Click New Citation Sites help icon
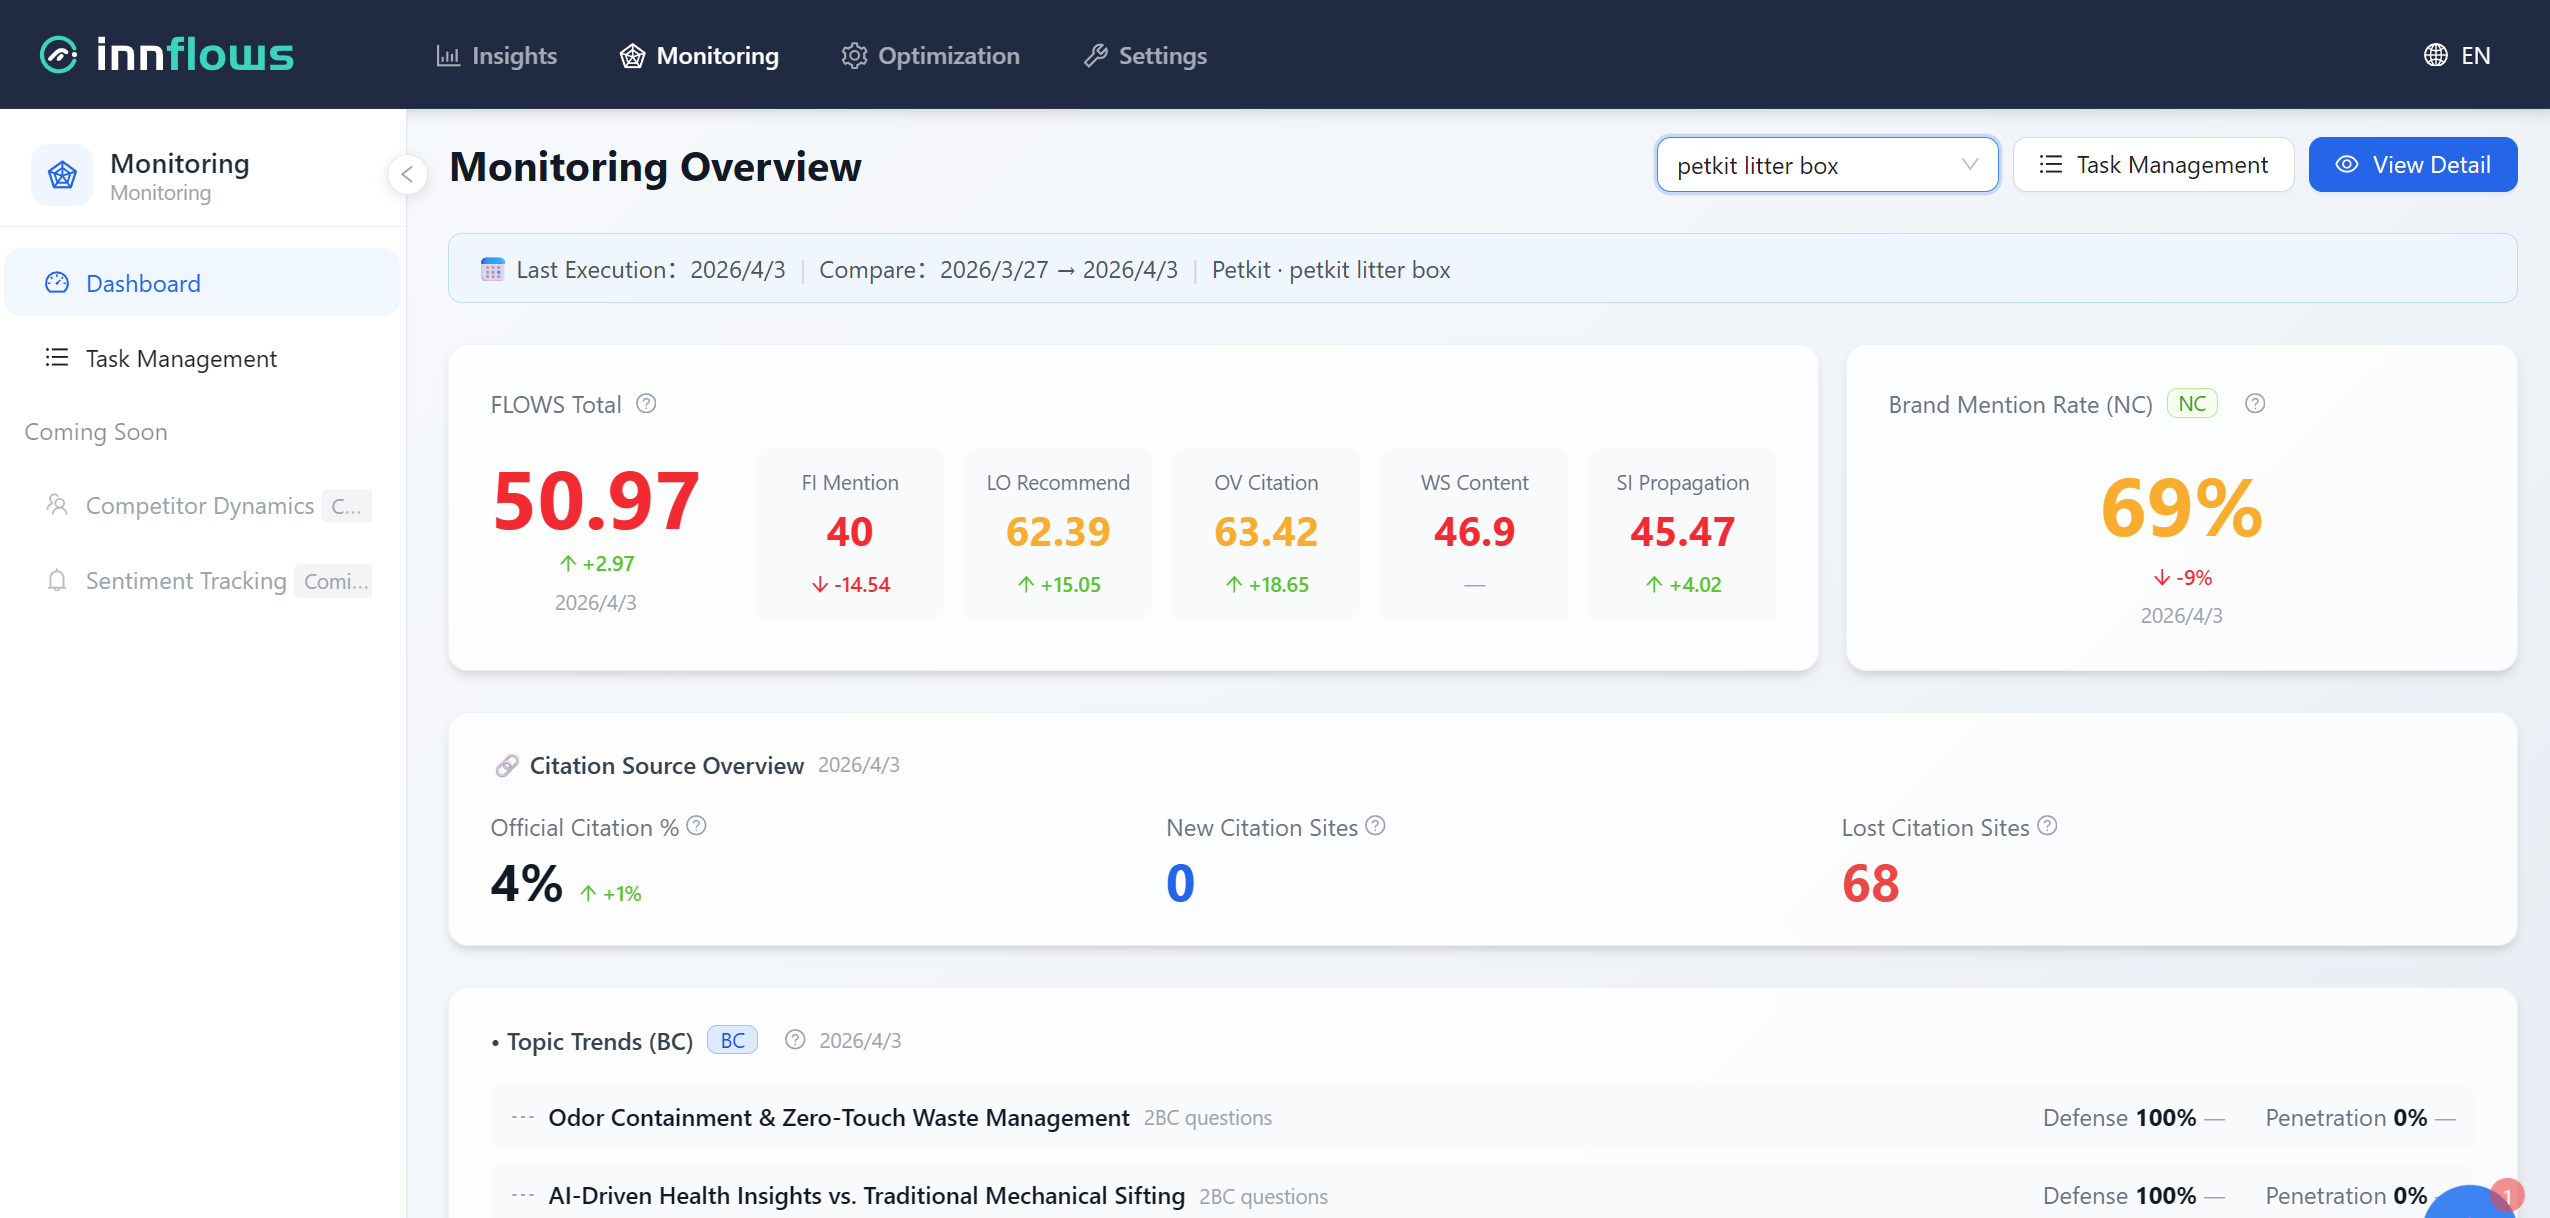 [x=1375, y=826]
